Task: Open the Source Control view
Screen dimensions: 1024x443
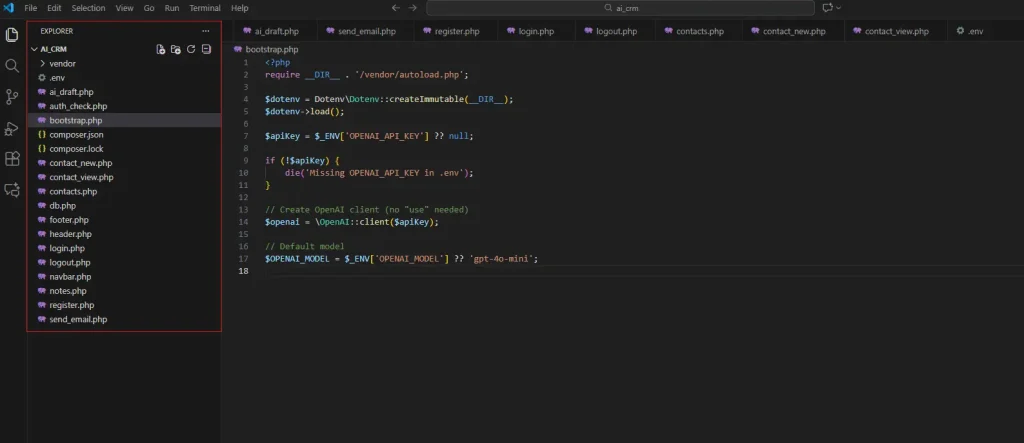Action: [12, 97]
